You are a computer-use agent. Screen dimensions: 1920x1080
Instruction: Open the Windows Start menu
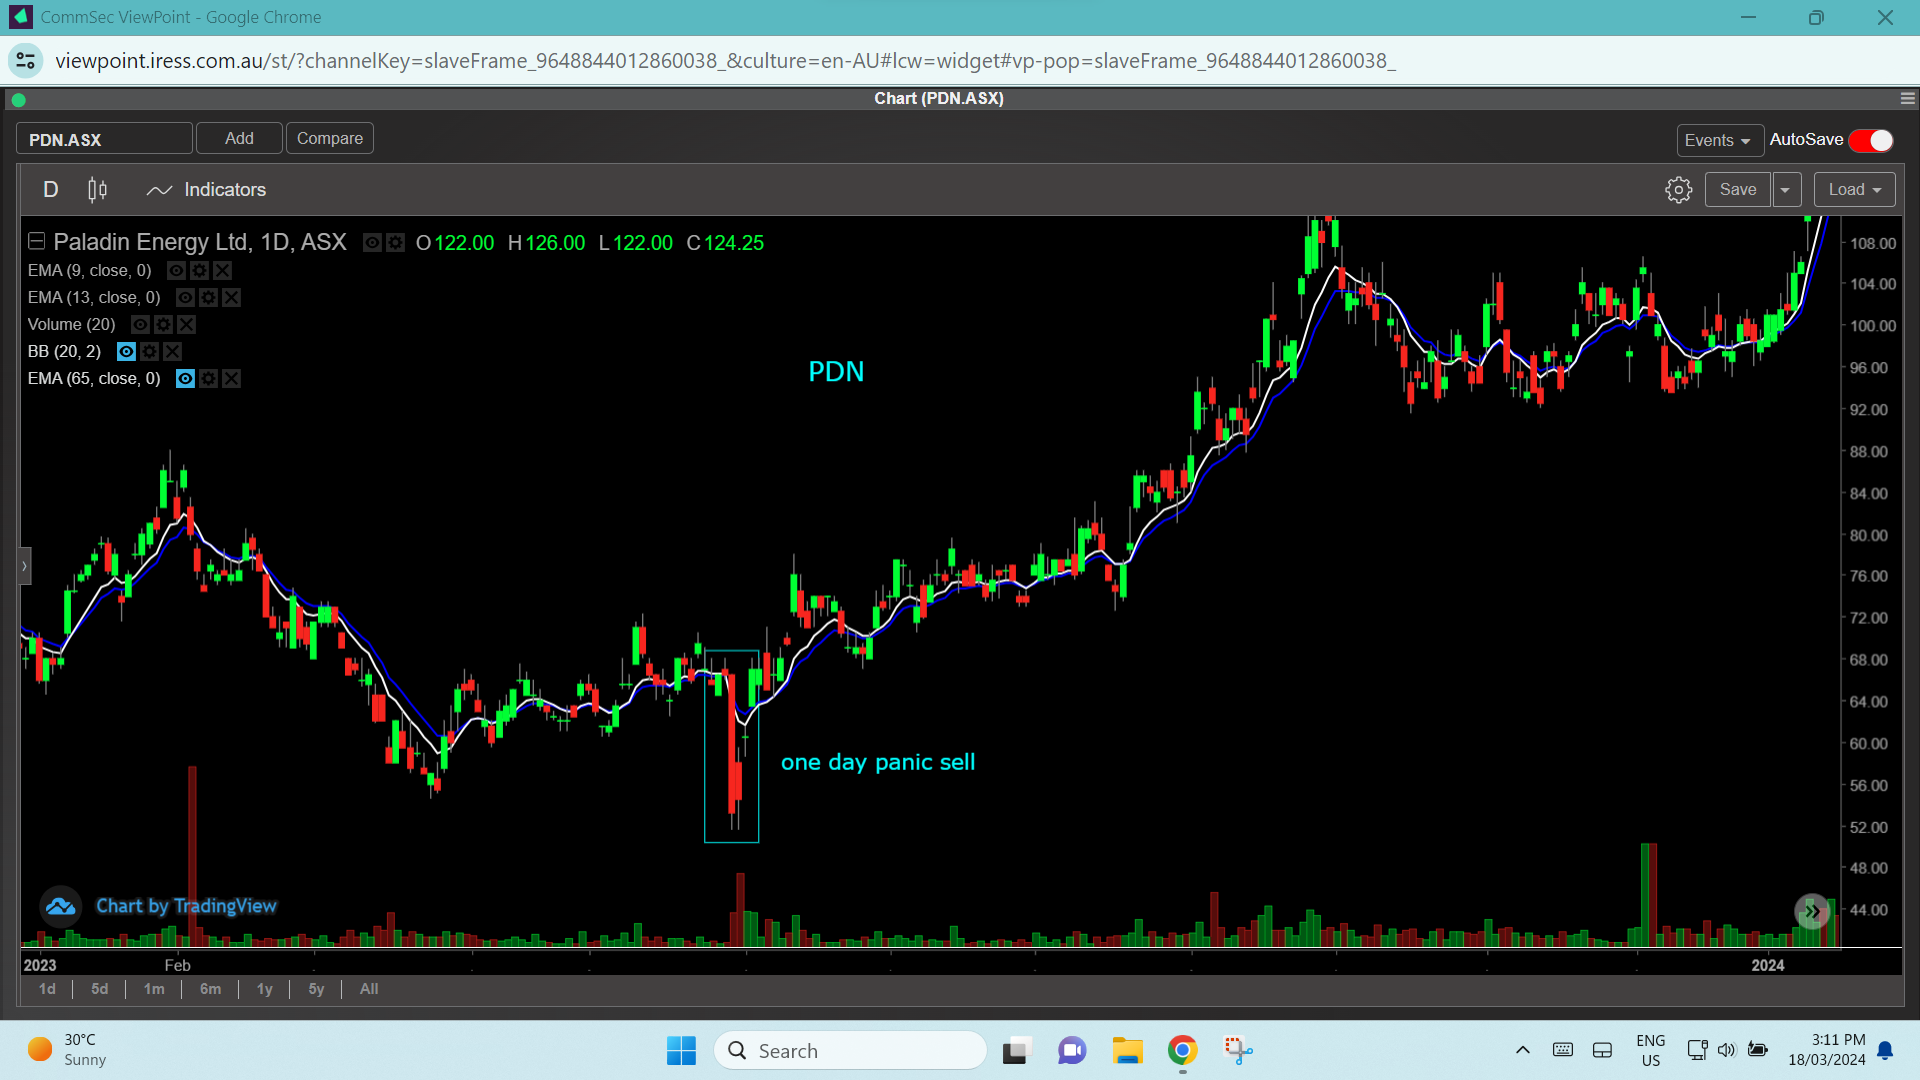(x=681, y=1051)
